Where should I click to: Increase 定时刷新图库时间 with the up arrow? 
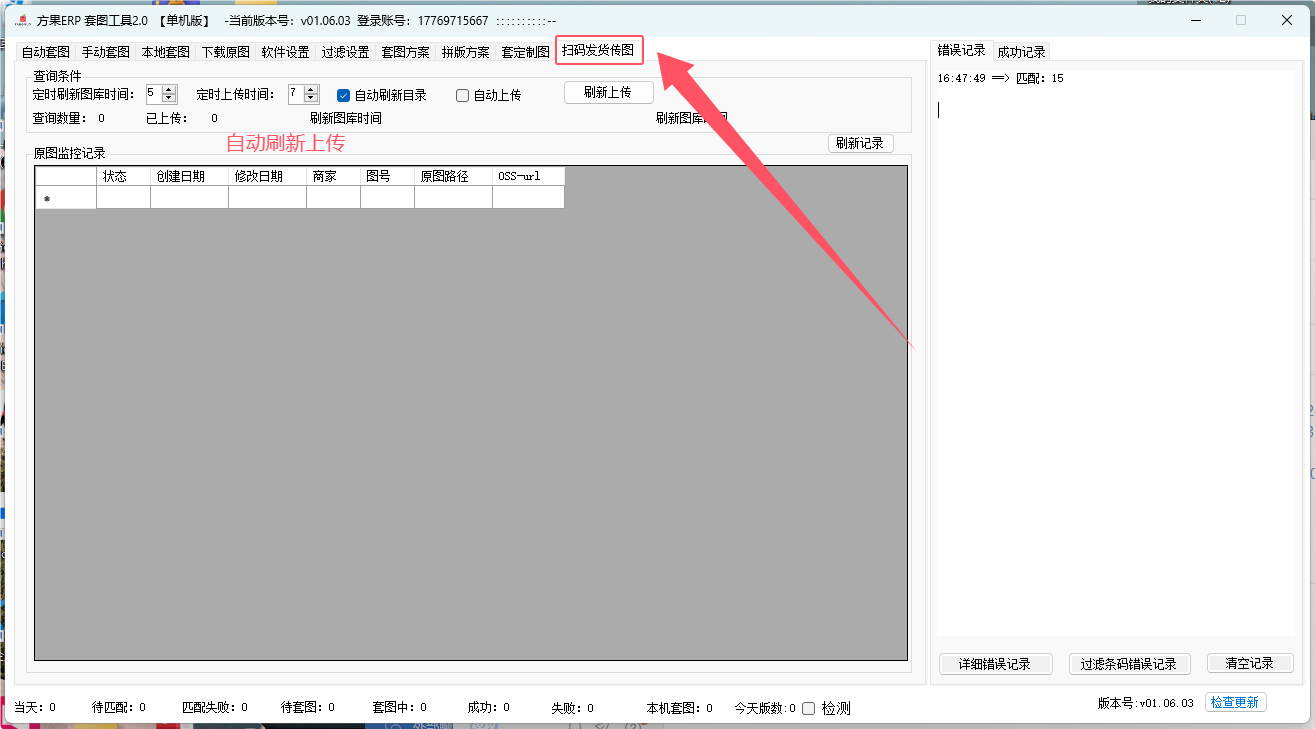169,89
